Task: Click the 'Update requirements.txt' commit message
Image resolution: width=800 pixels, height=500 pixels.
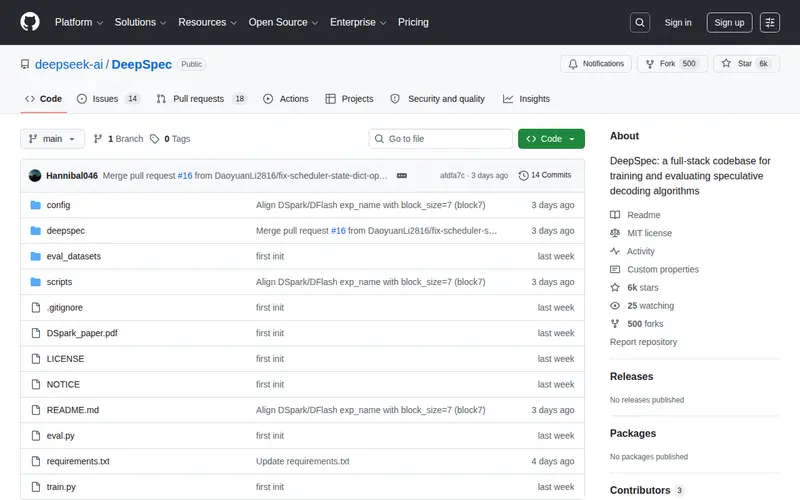Action: click(303, 461)
